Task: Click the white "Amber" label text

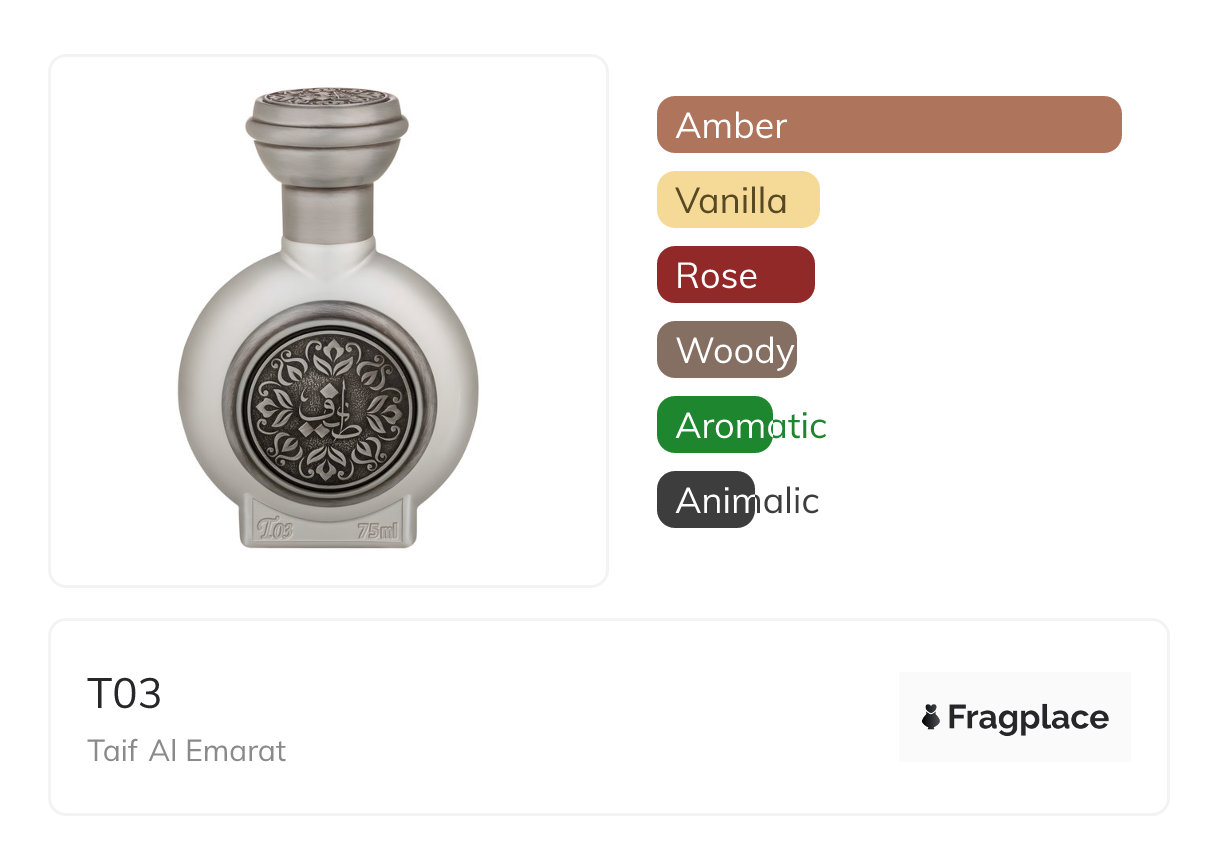Action: click(731, 125)
